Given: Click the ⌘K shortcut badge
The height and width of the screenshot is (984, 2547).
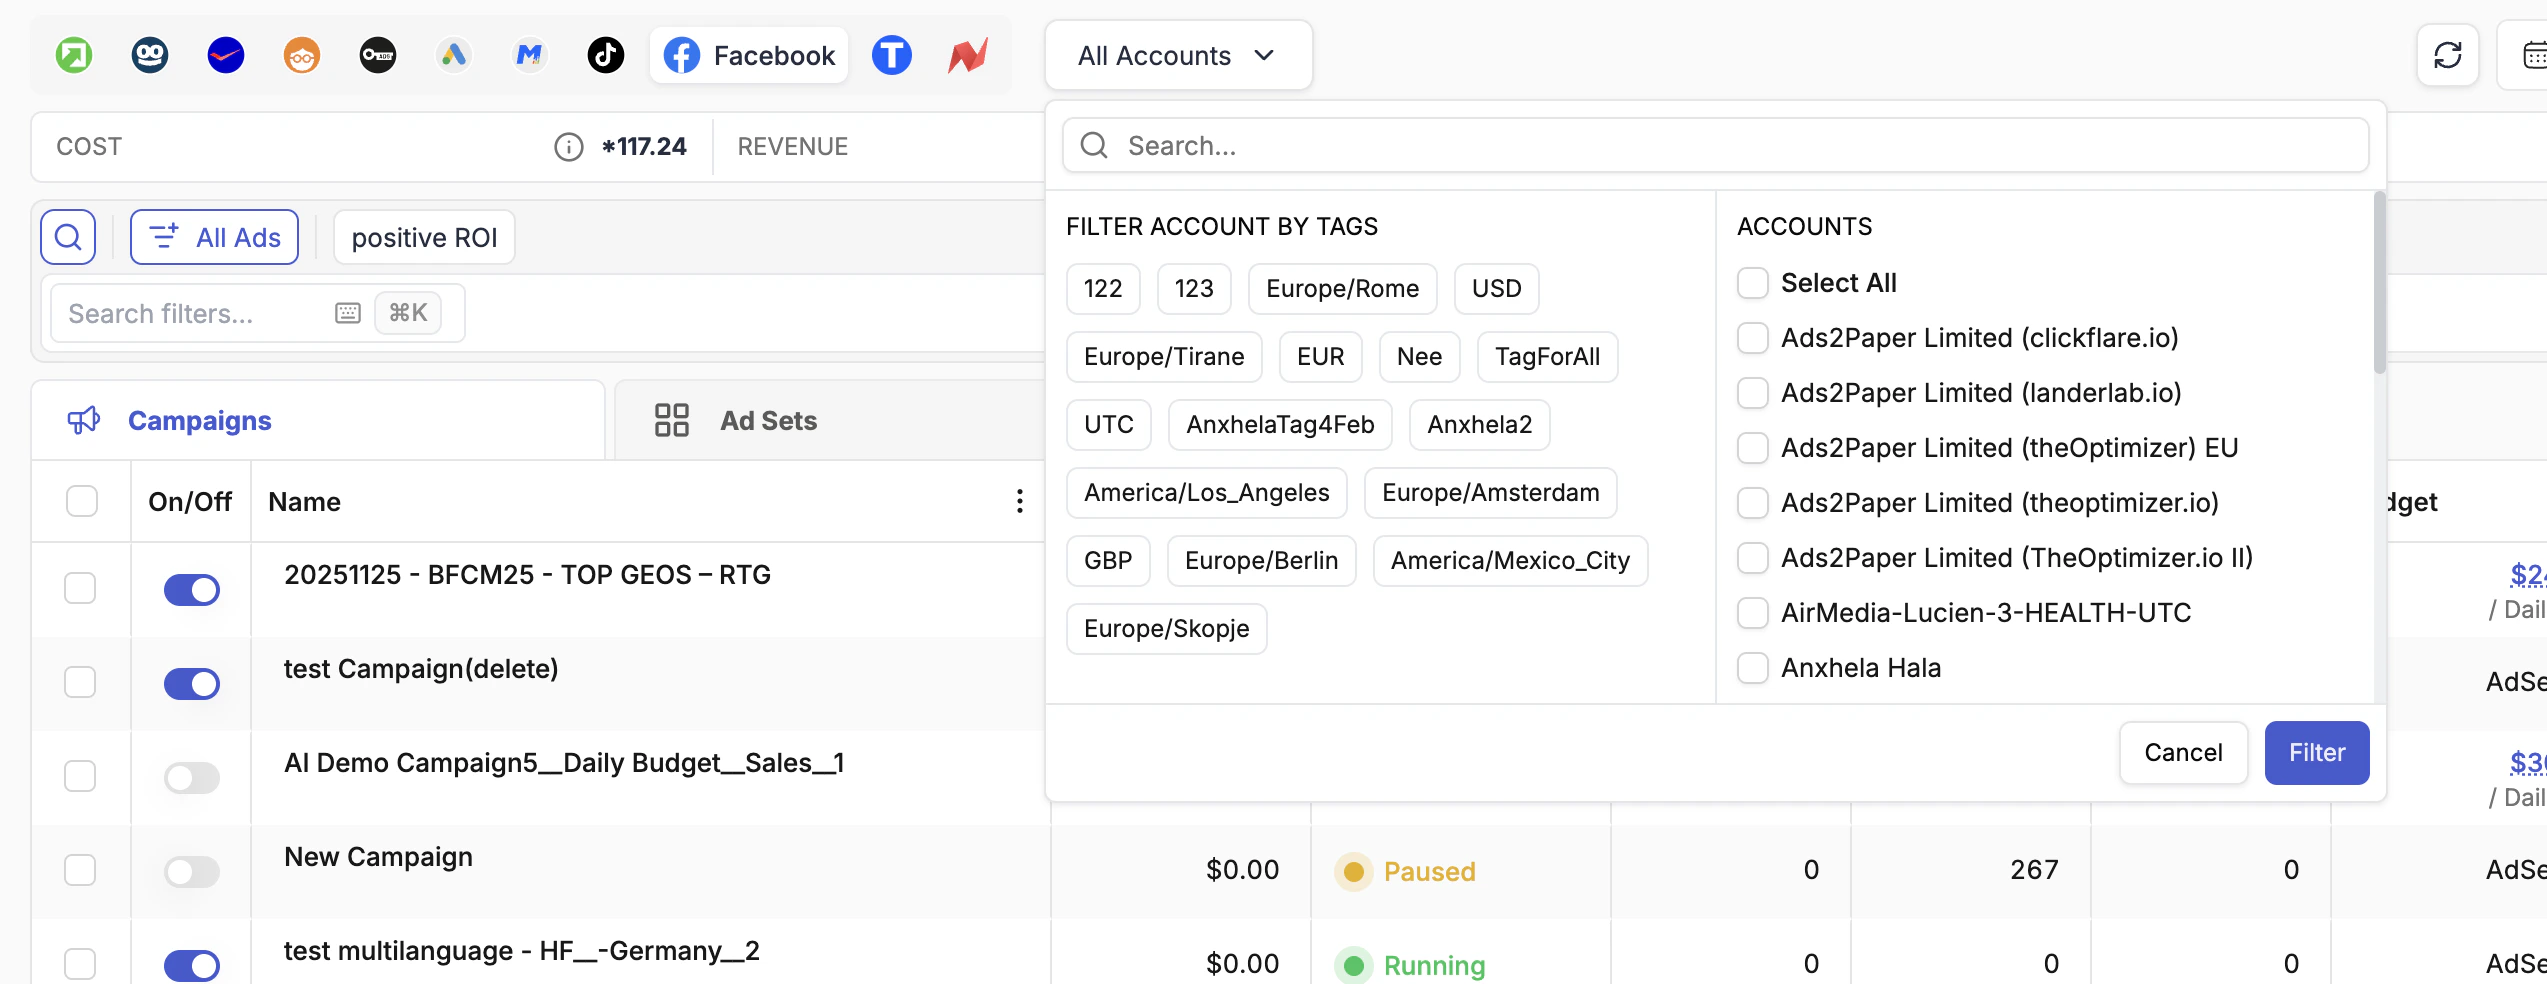Looking at the screenshot, I should [x=408, y=313].
